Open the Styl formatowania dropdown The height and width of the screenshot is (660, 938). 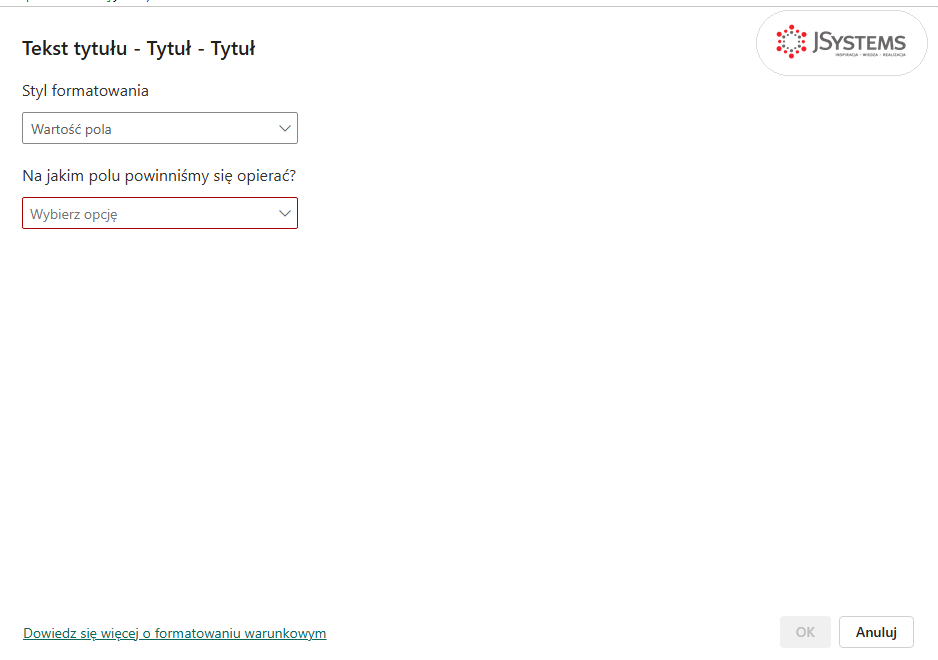pos(160,128)
